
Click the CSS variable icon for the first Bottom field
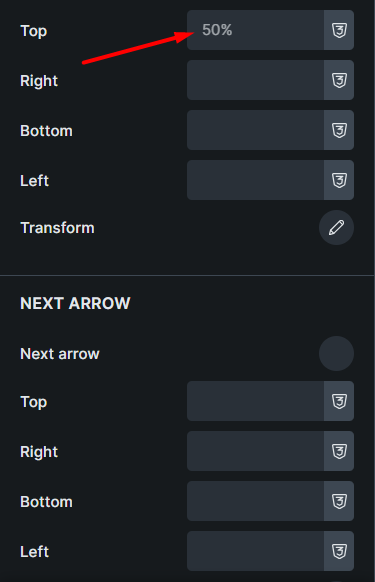(x=339, y=130)
